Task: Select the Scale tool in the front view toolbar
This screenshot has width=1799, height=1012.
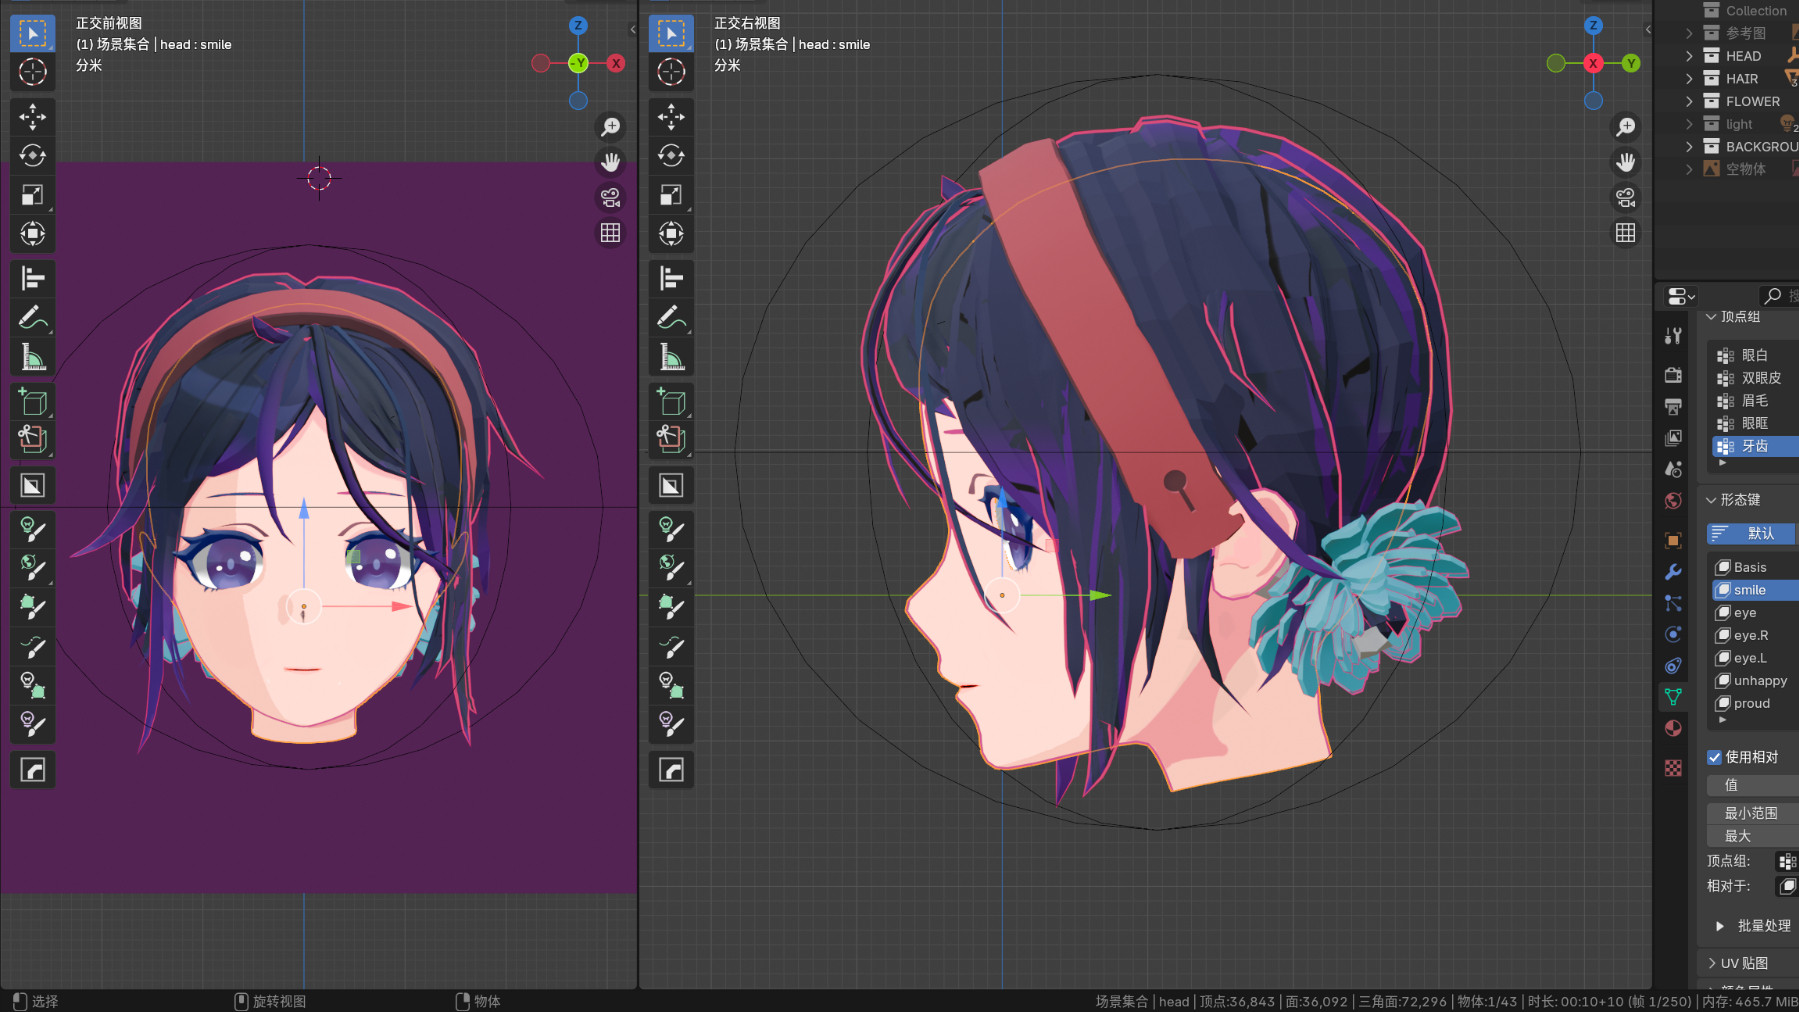Action: [32, 195]
